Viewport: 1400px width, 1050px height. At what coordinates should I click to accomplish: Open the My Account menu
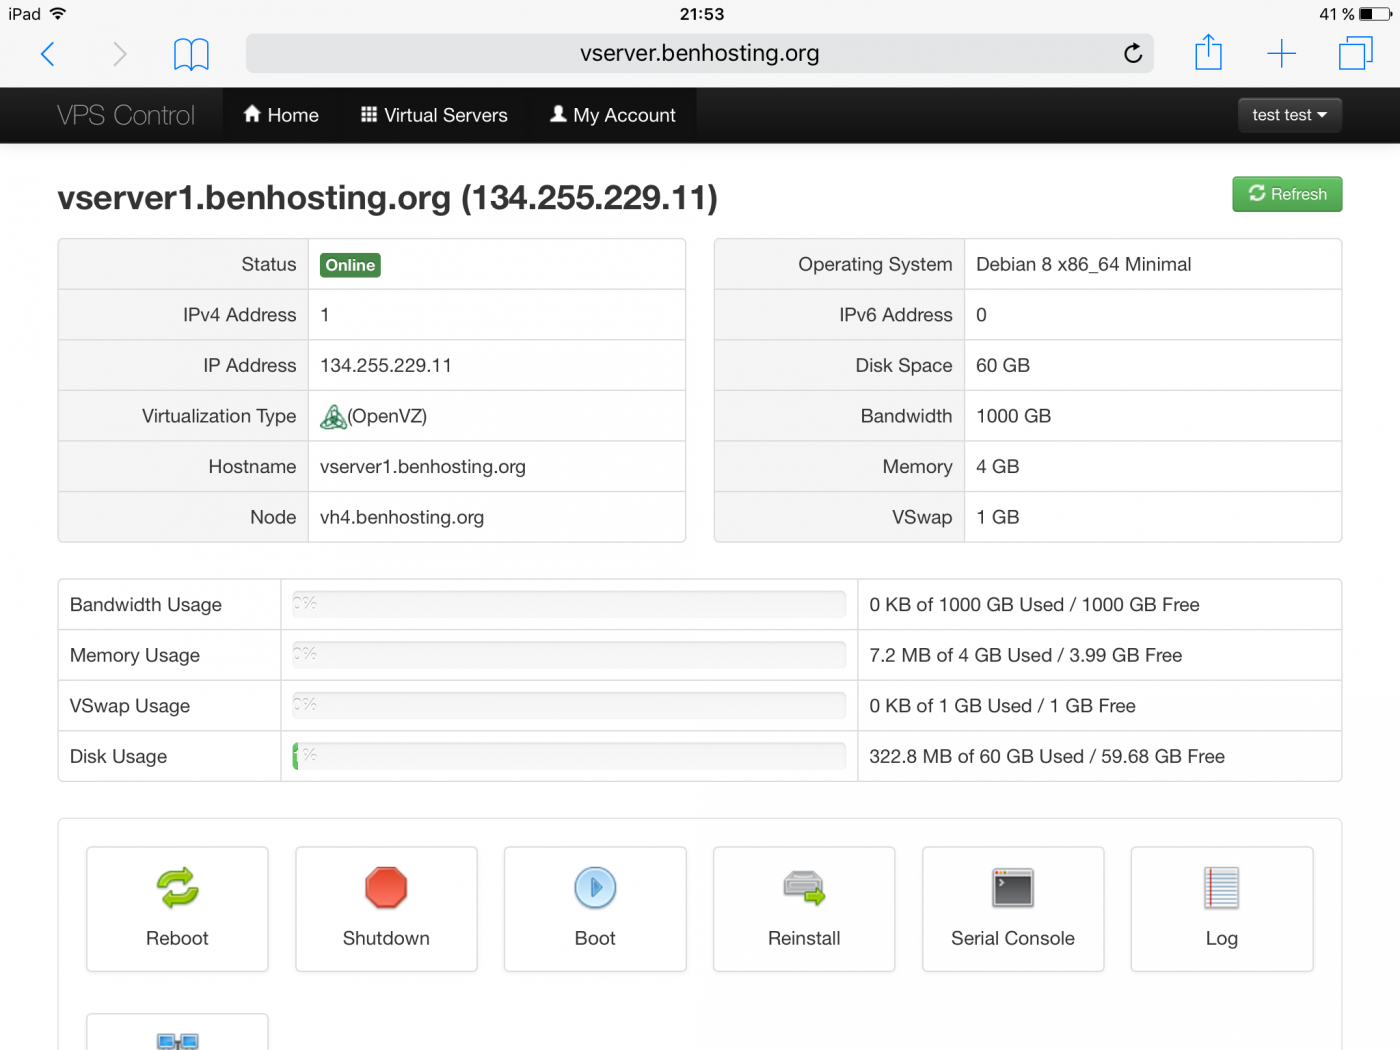click(613, 115)
